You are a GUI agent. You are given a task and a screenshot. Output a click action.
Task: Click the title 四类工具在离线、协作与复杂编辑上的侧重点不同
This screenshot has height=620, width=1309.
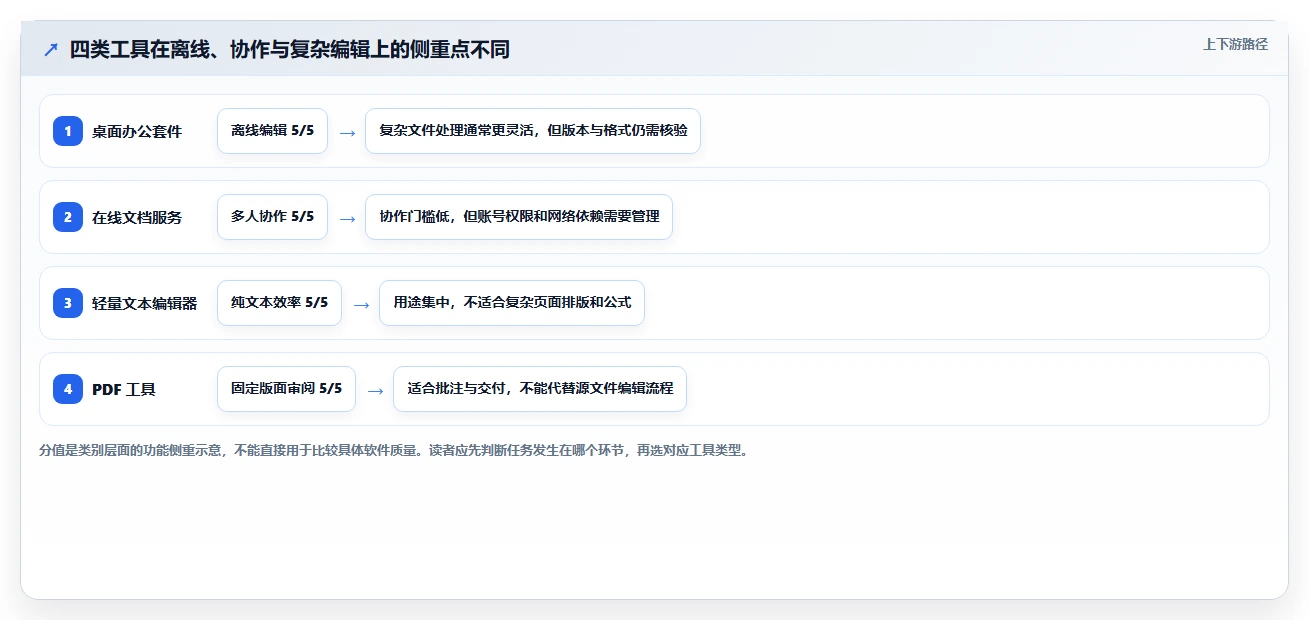pyautogui.click(x=289, y=49)
